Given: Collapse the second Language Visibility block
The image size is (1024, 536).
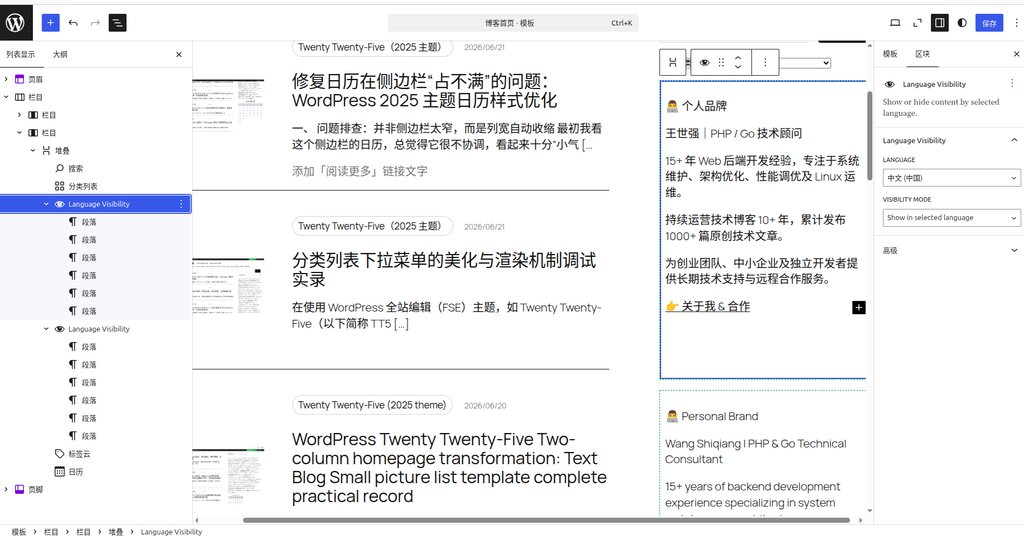Looking at the screenshot, I should point(46,329).
